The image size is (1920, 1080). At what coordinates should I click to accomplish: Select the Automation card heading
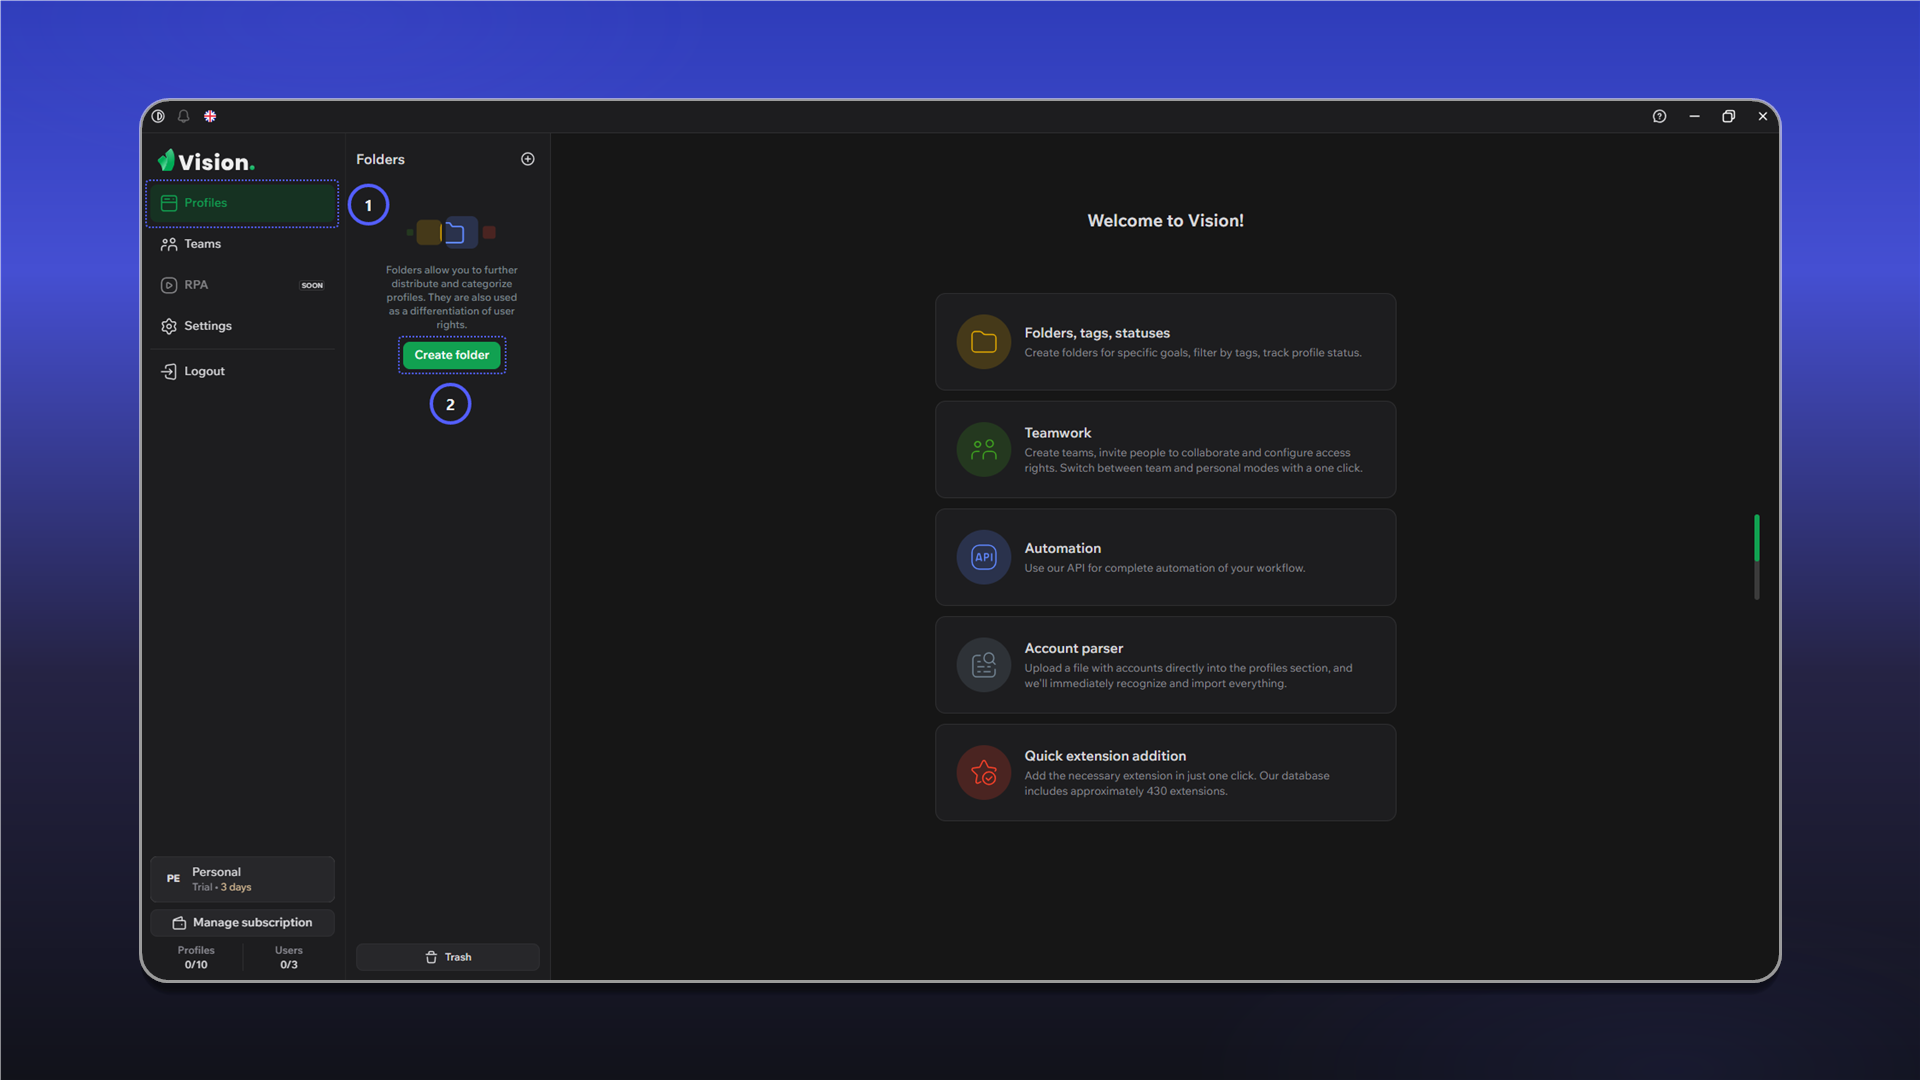(1062, 548)
